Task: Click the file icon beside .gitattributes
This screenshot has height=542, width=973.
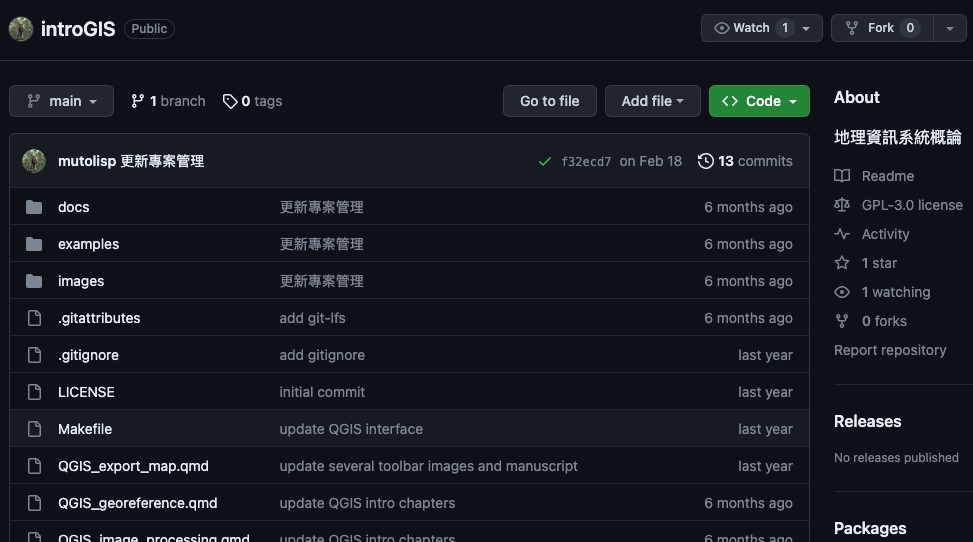Action: tap(34, 318)
